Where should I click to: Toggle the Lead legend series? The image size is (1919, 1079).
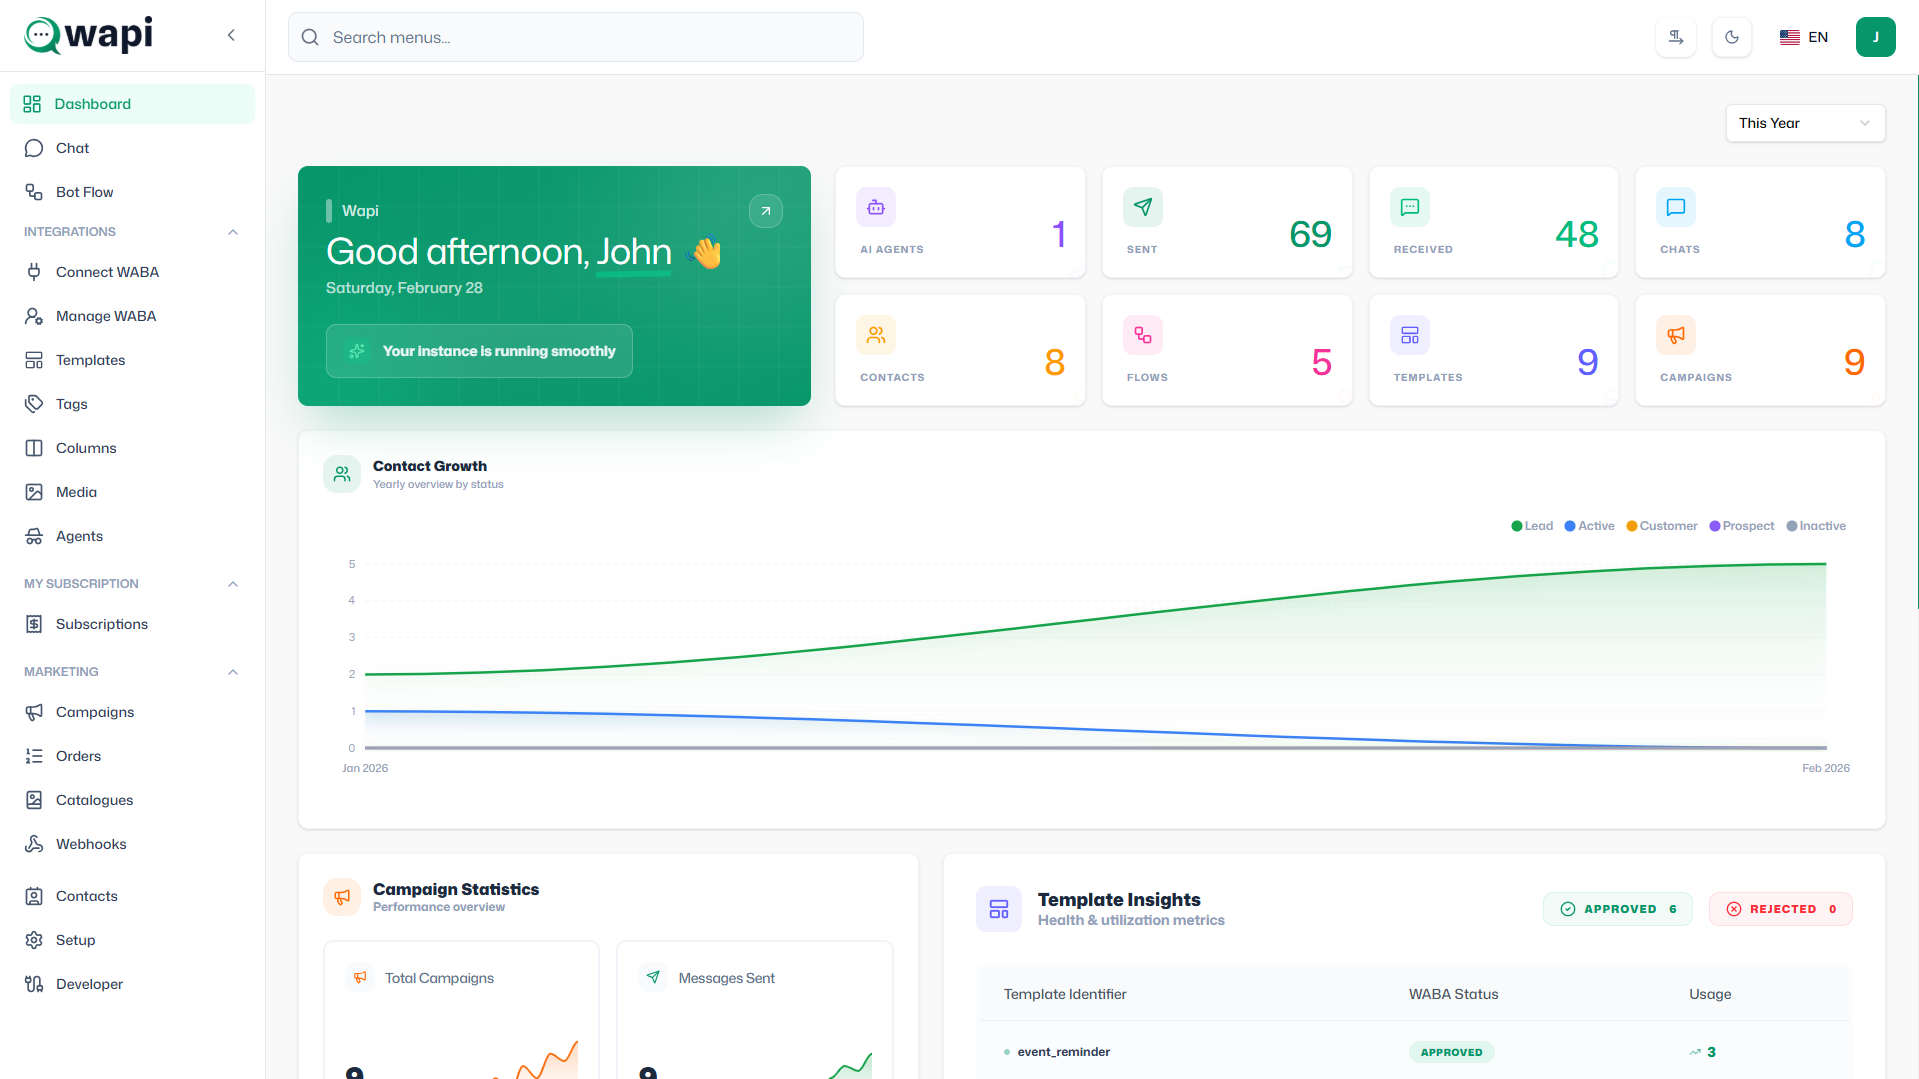pyautogui.click(x=1532, y=526)
